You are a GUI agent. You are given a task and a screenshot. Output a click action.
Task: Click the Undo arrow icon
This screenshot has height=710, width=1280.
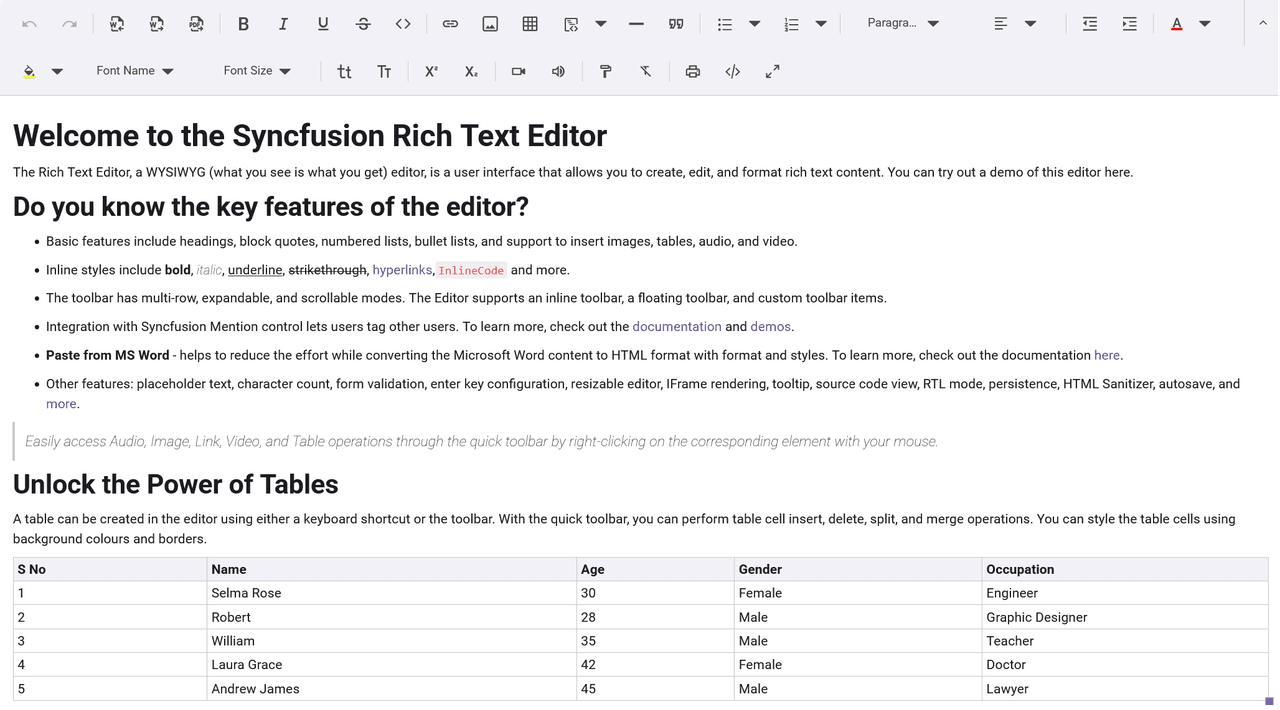(29, 23)
